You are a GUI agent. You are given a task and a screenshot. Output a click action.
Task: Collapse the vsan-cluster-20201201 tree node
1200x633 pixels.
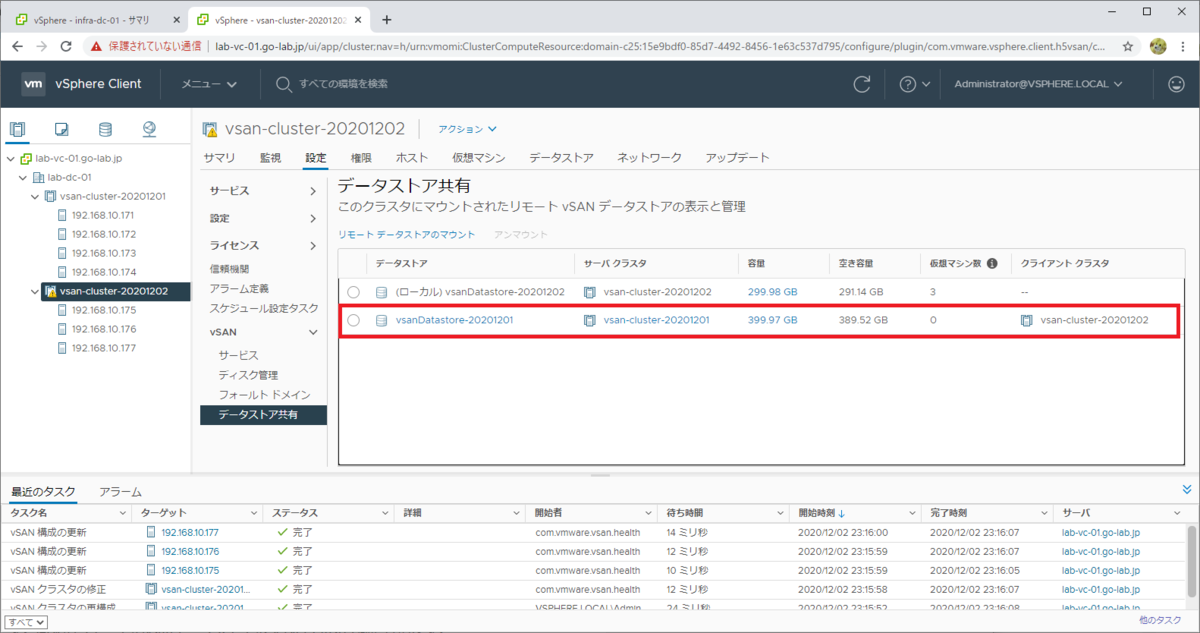tap(34, 196)
